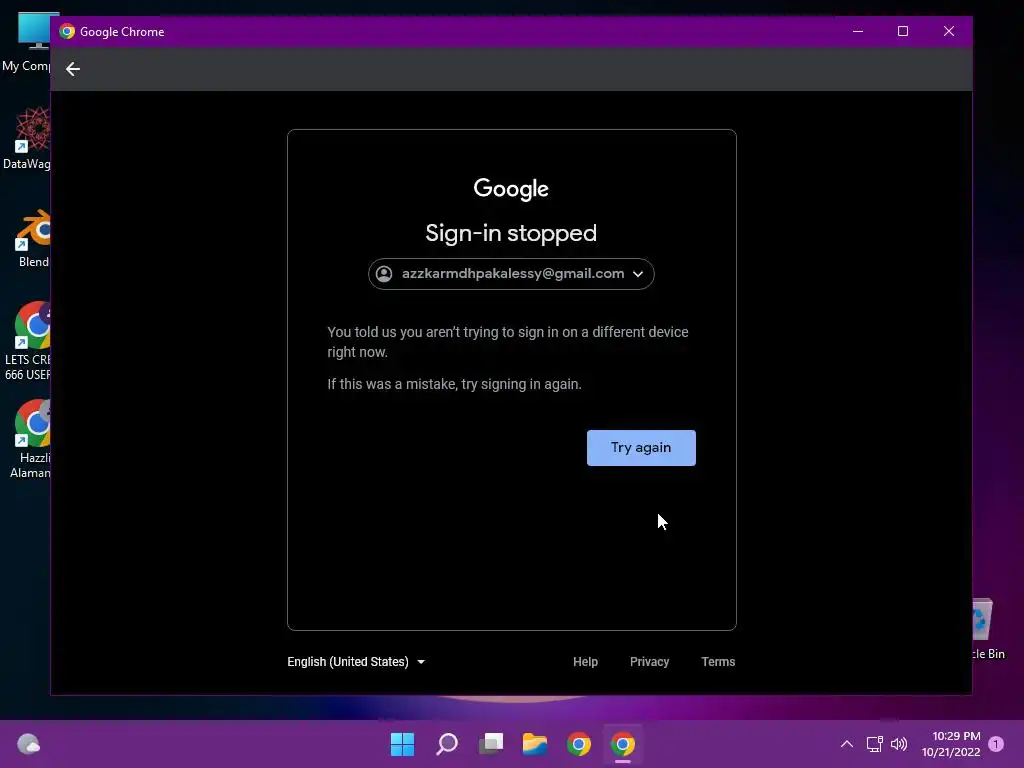Click the Chrome logo in the window title bar
This screenshot has height=768, width=1024.
[x=67, y=31]
